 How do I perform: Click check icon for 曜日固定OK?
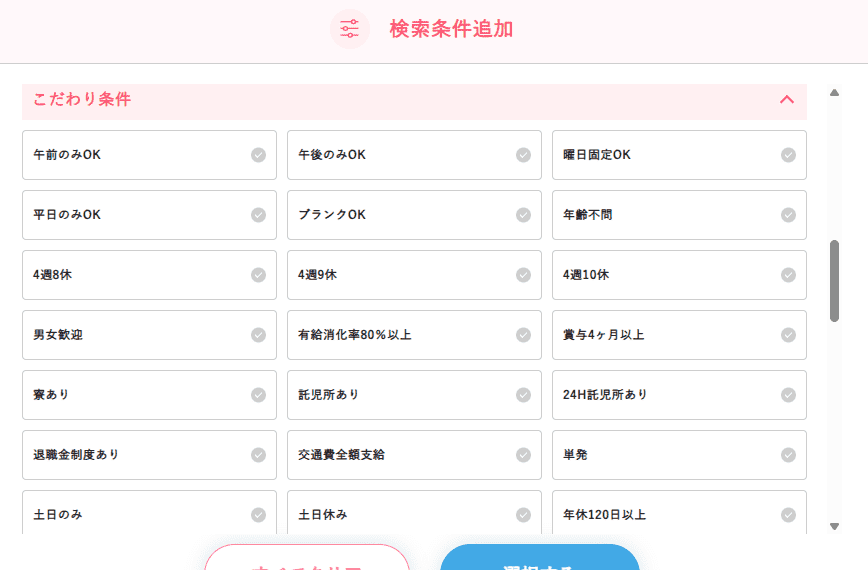click(788, 155)
